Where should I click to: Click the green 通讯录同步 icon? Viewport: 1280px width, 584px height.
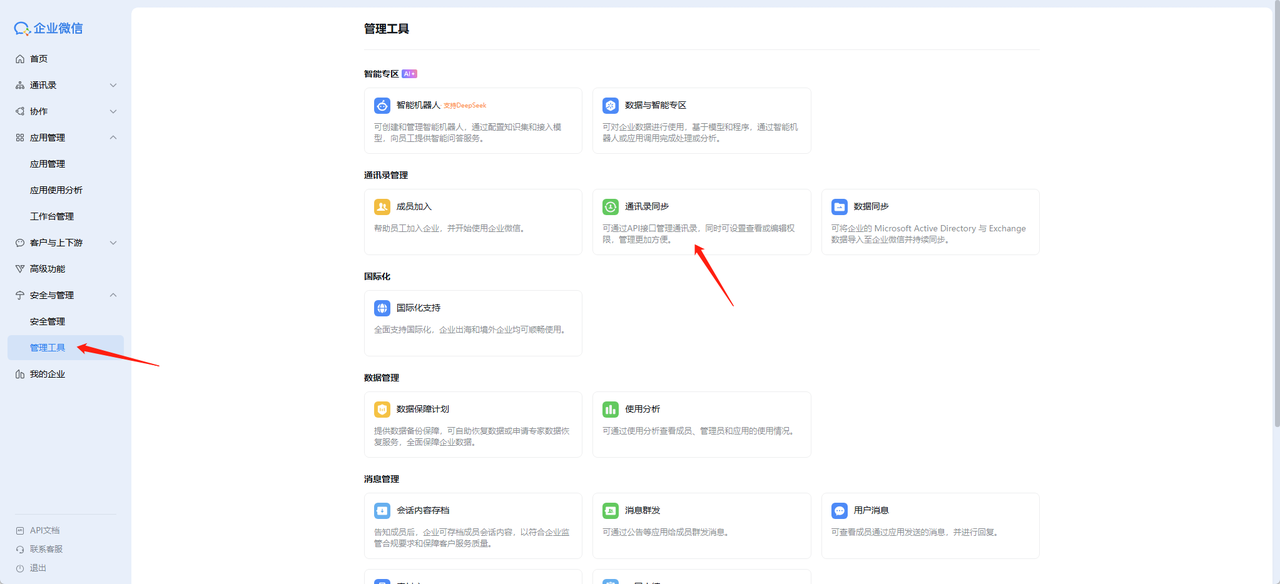pyautogui.click(x=610, y=207)
